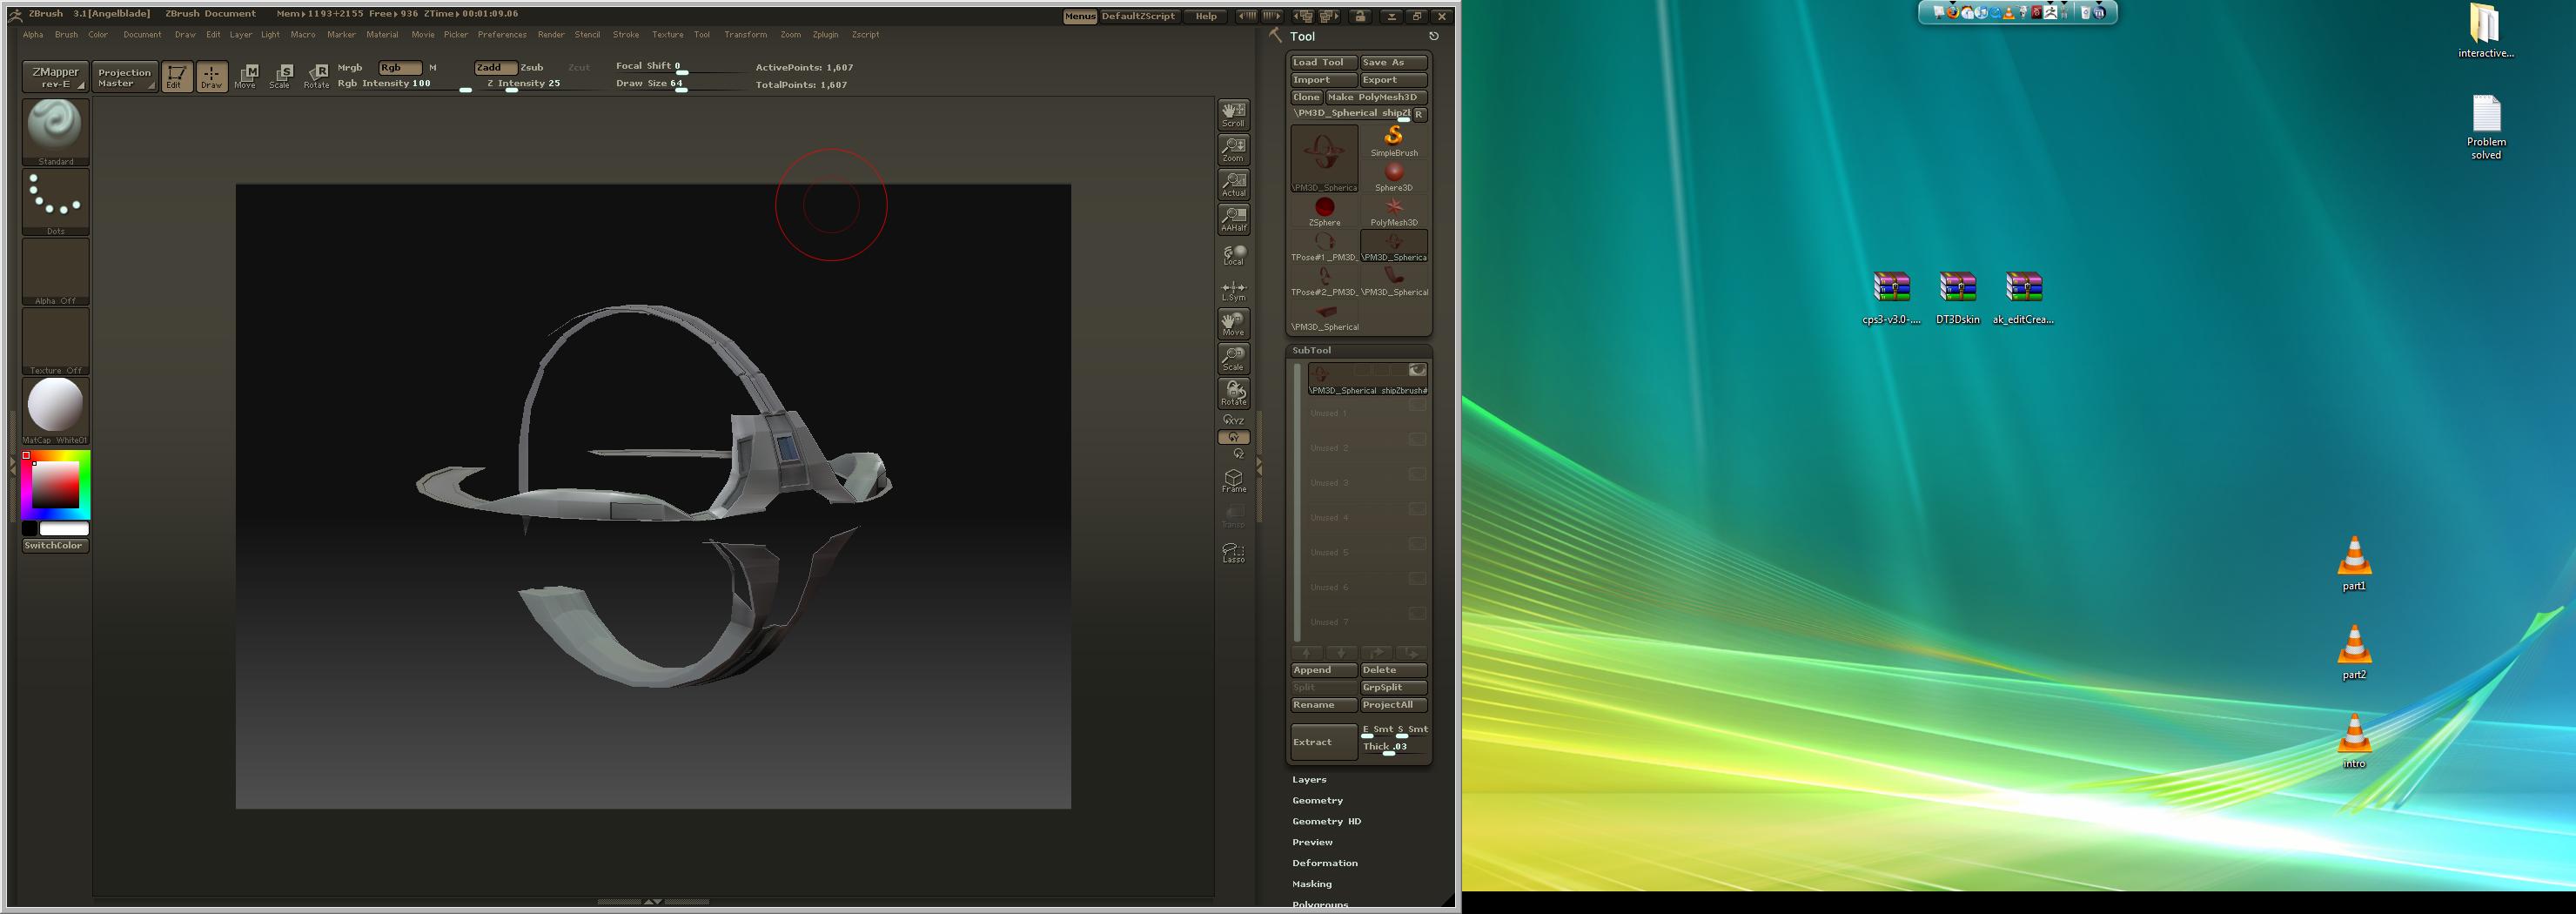Open the VLC file intro on desktop
The height and width of the screenshot is (914, 2576).
click(2354, 741)
